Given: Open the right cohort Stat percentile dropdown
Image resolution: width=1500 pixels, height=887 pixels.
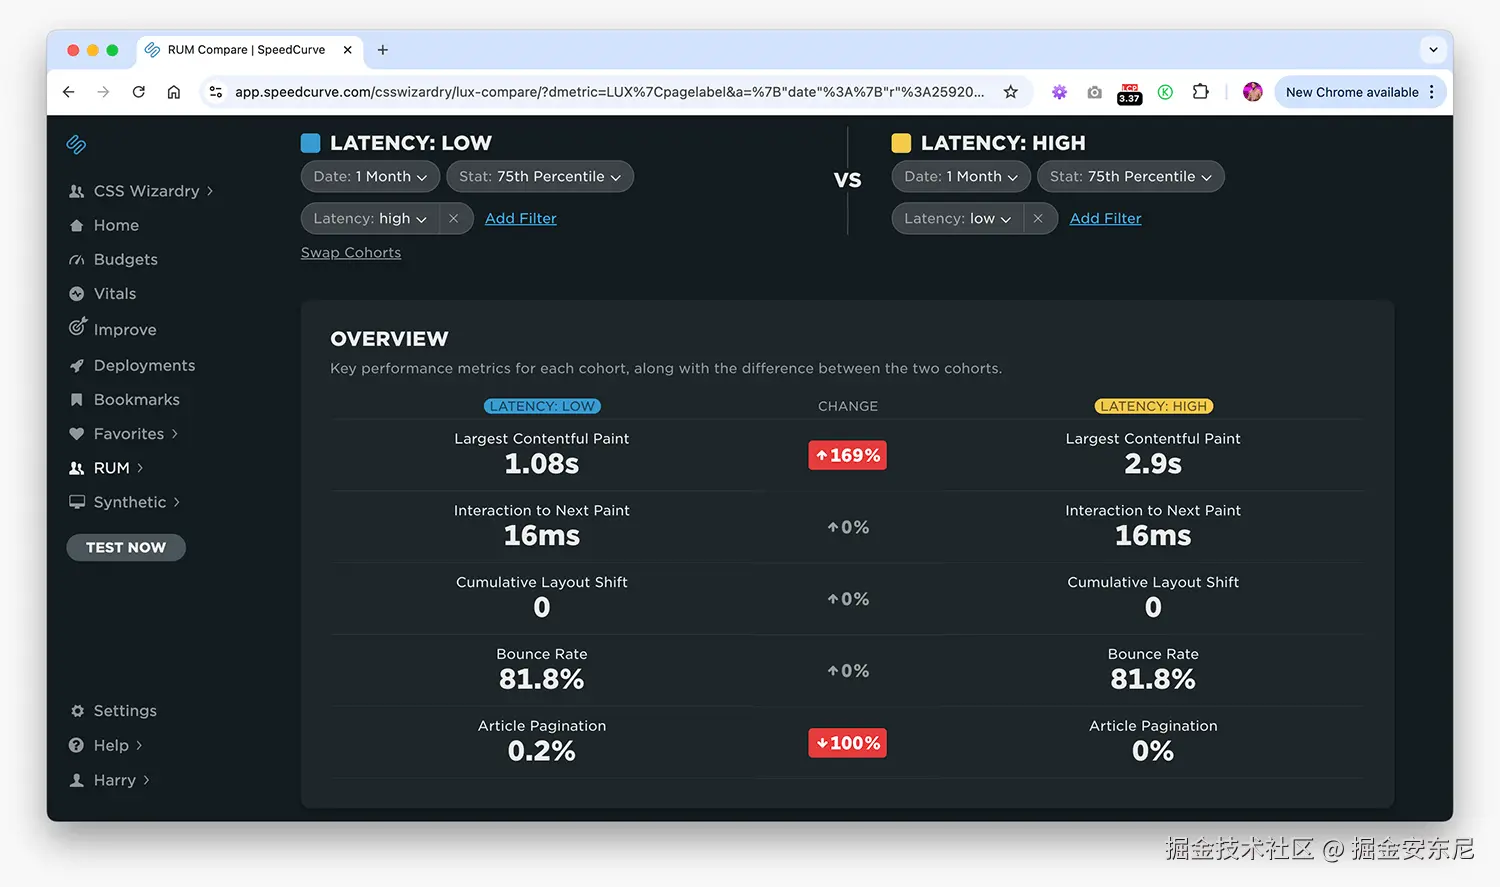Looking at the screenshot, I should point(1130,177).
